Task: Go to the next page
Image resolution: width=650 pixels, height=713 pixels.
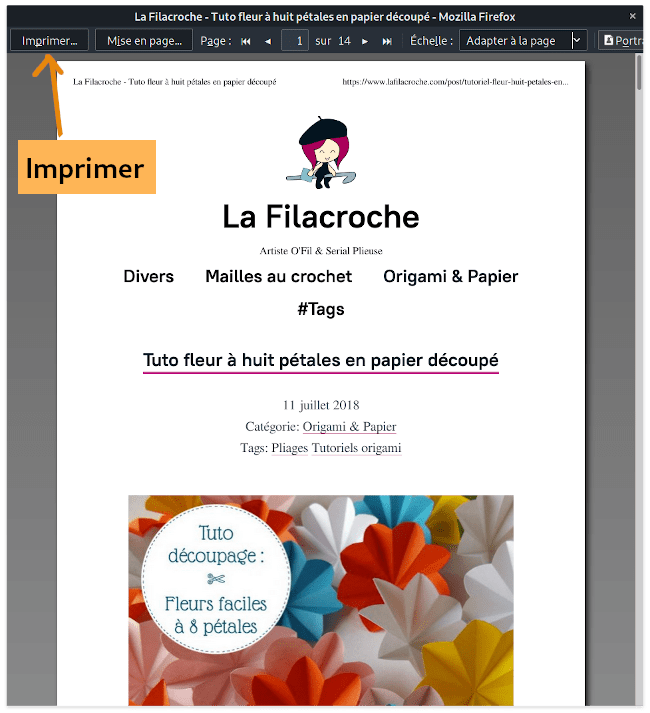Action: (x=365, y=41)
